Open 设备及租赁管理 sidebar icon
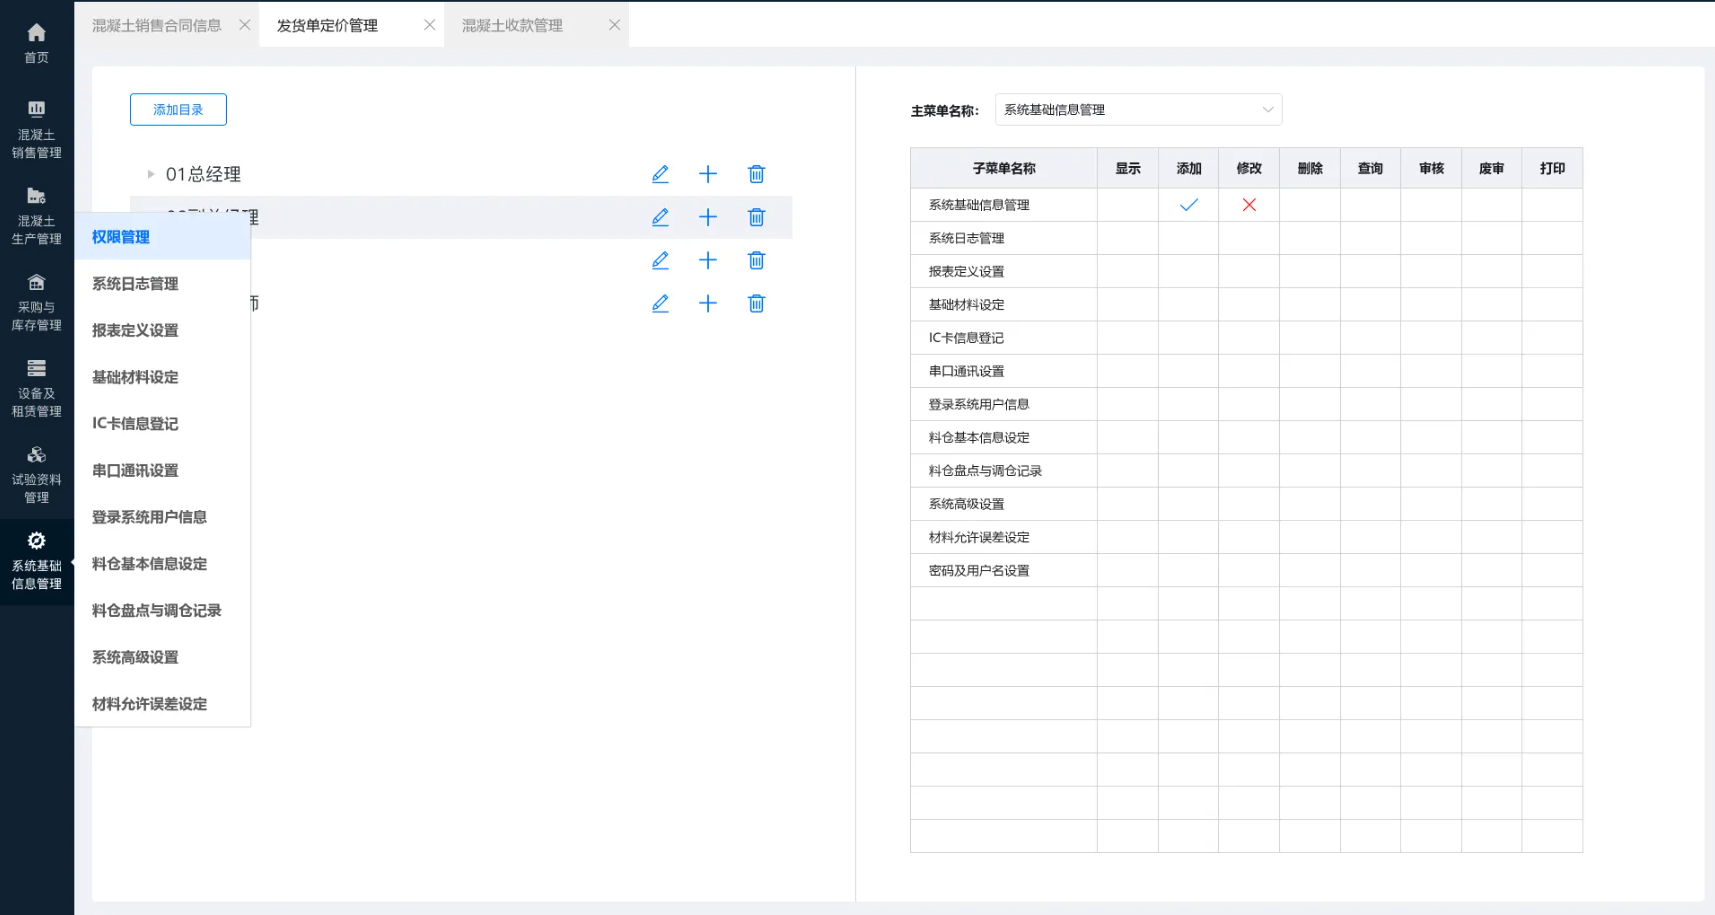The image size is (1715, 915). [36, 388]
